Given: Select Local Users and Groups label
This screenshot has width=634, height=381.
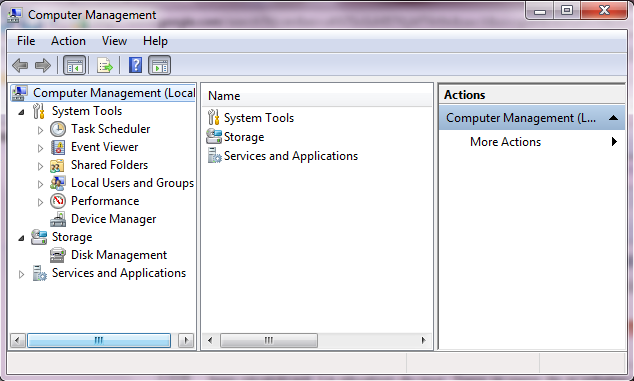Looking at the screenshot, I should (132, 183).
